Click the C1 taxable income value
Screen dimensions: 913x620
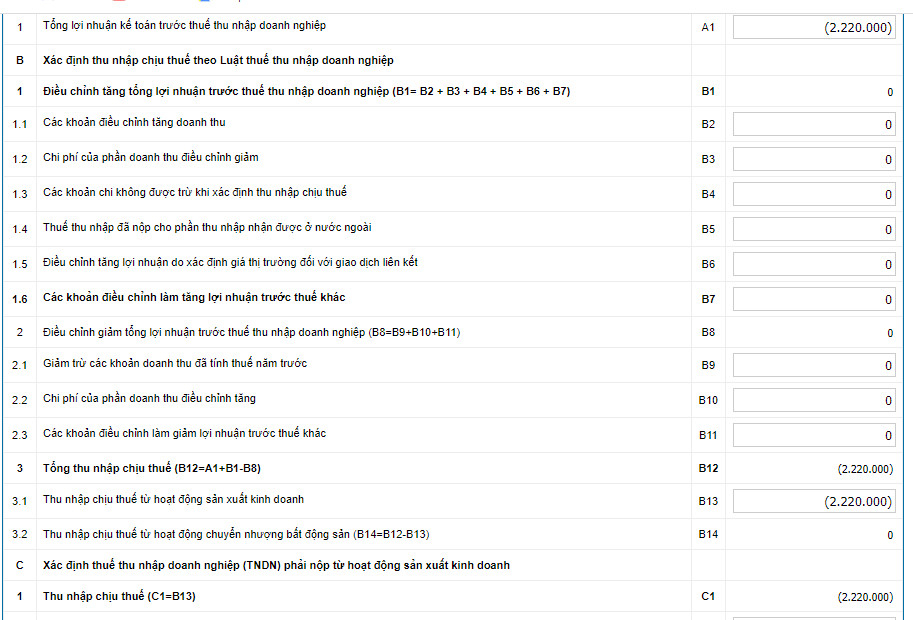(x=865, y=597)
